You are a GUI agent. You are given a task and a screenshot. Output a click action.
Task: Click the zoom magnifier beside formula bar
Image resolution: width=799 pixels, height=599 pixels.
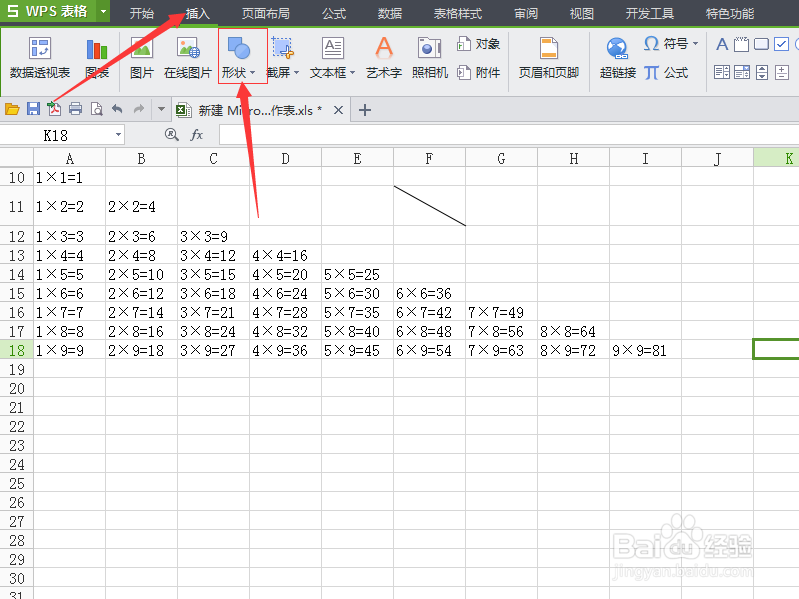click(172, 134)
